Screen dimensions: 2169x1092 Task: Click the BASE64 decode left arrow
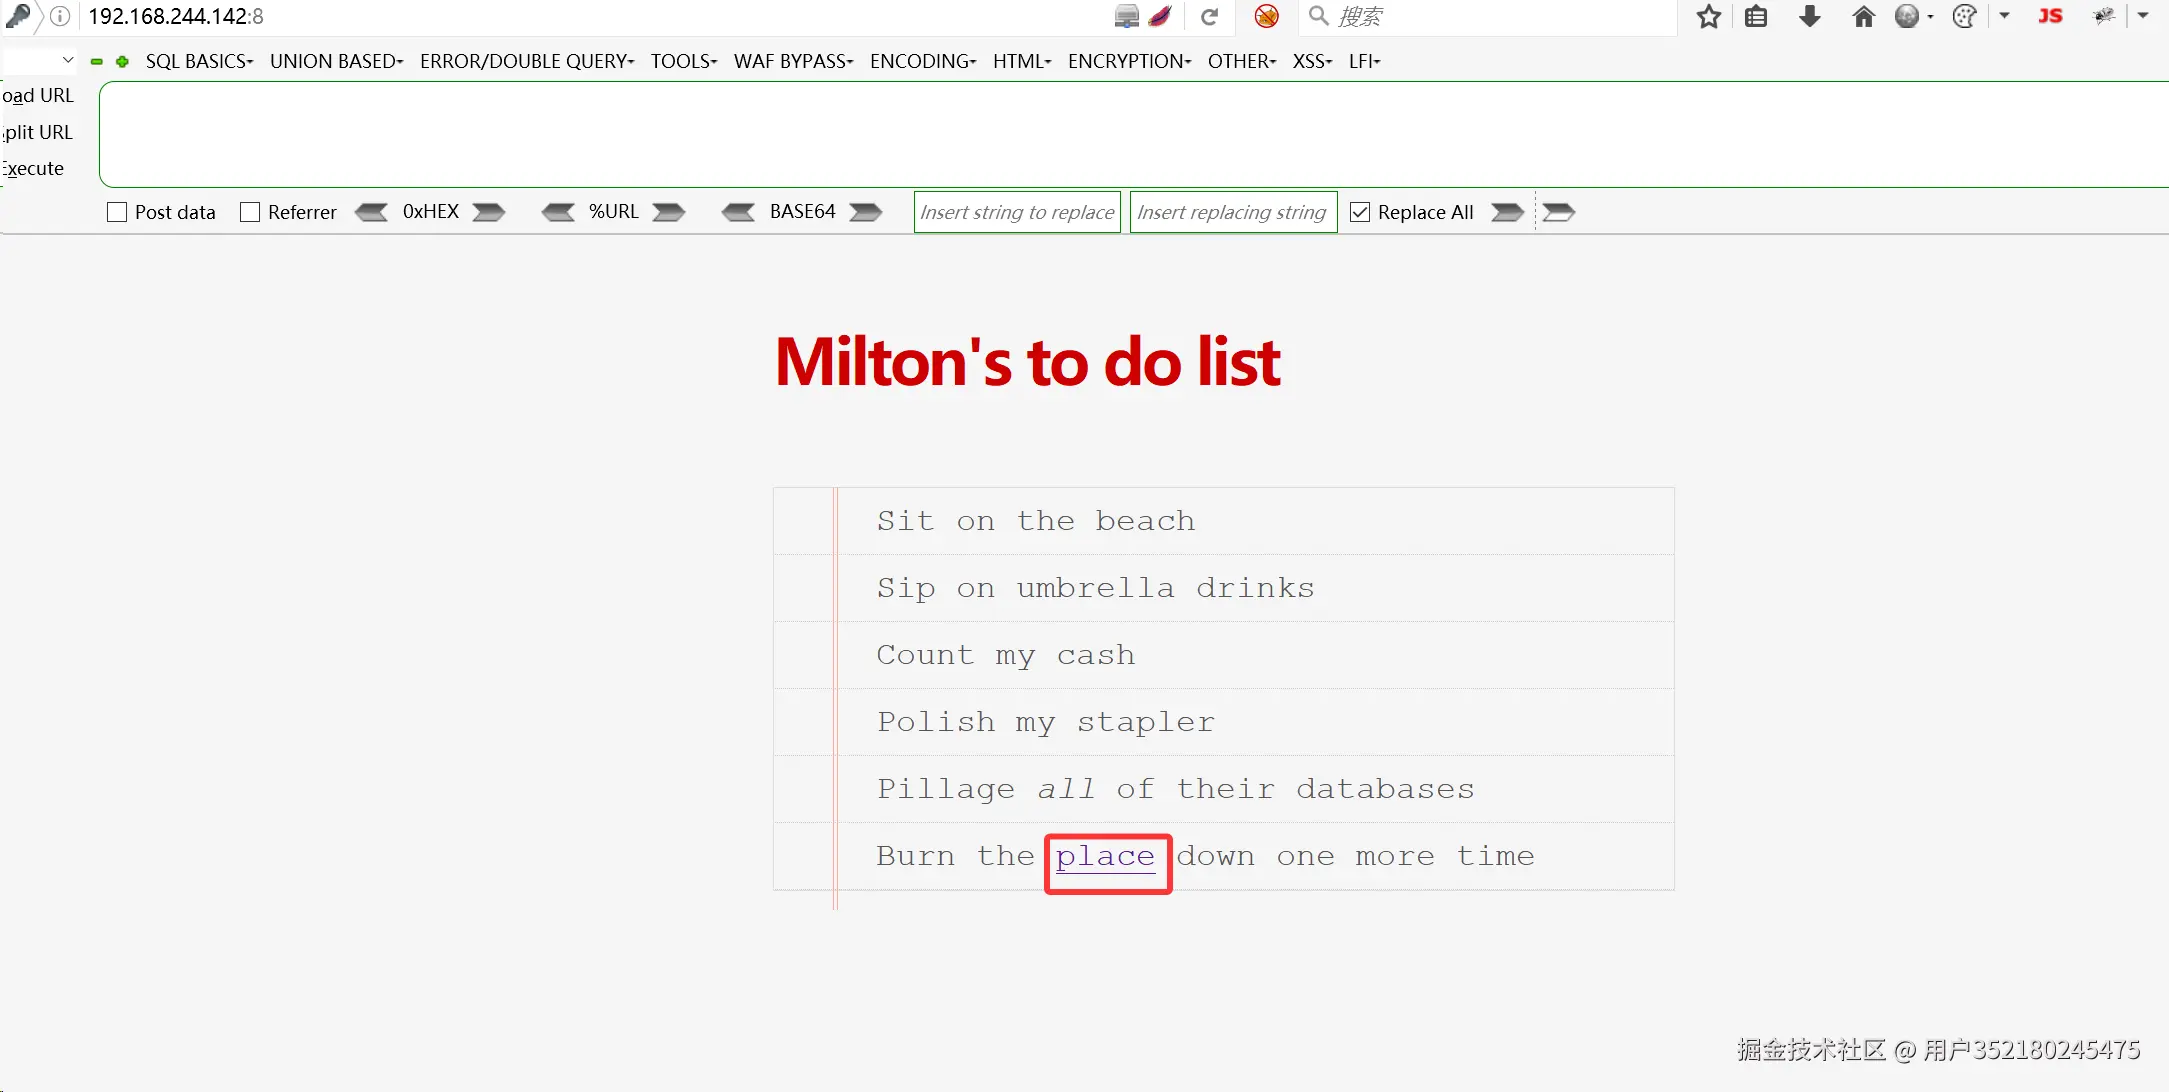coord(738,212)
